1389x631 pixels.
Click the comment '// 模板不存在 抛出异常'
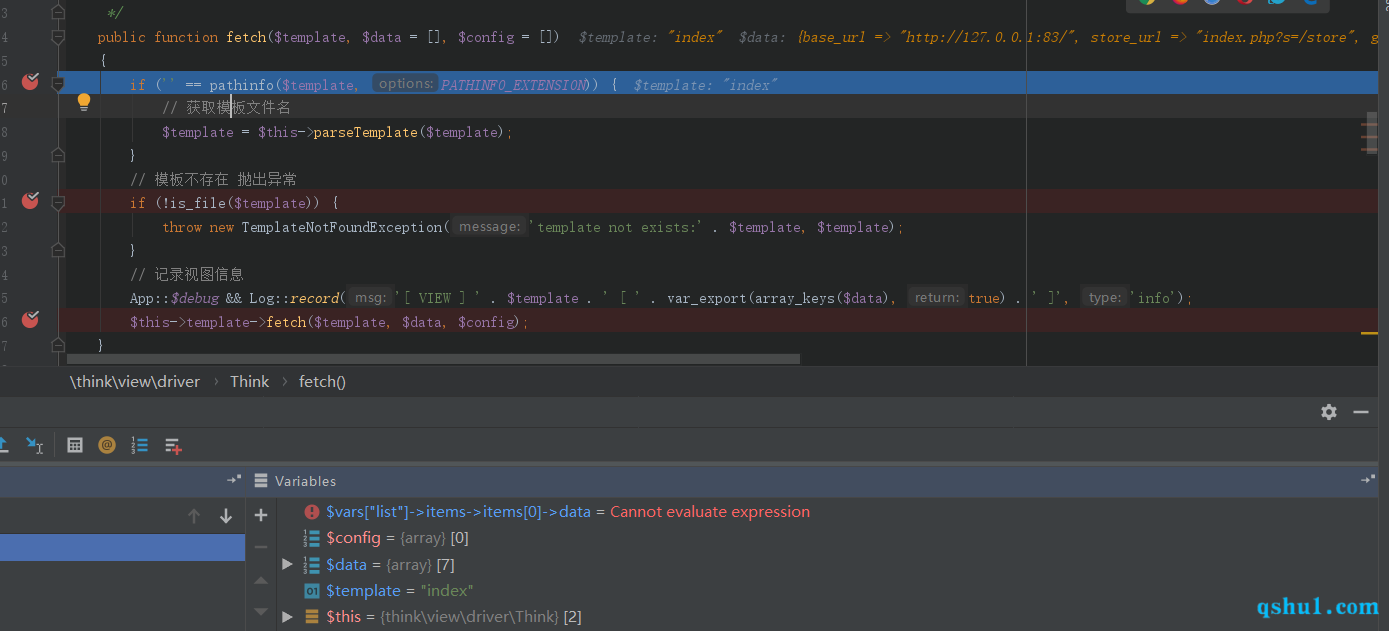[x=213, y=179]
